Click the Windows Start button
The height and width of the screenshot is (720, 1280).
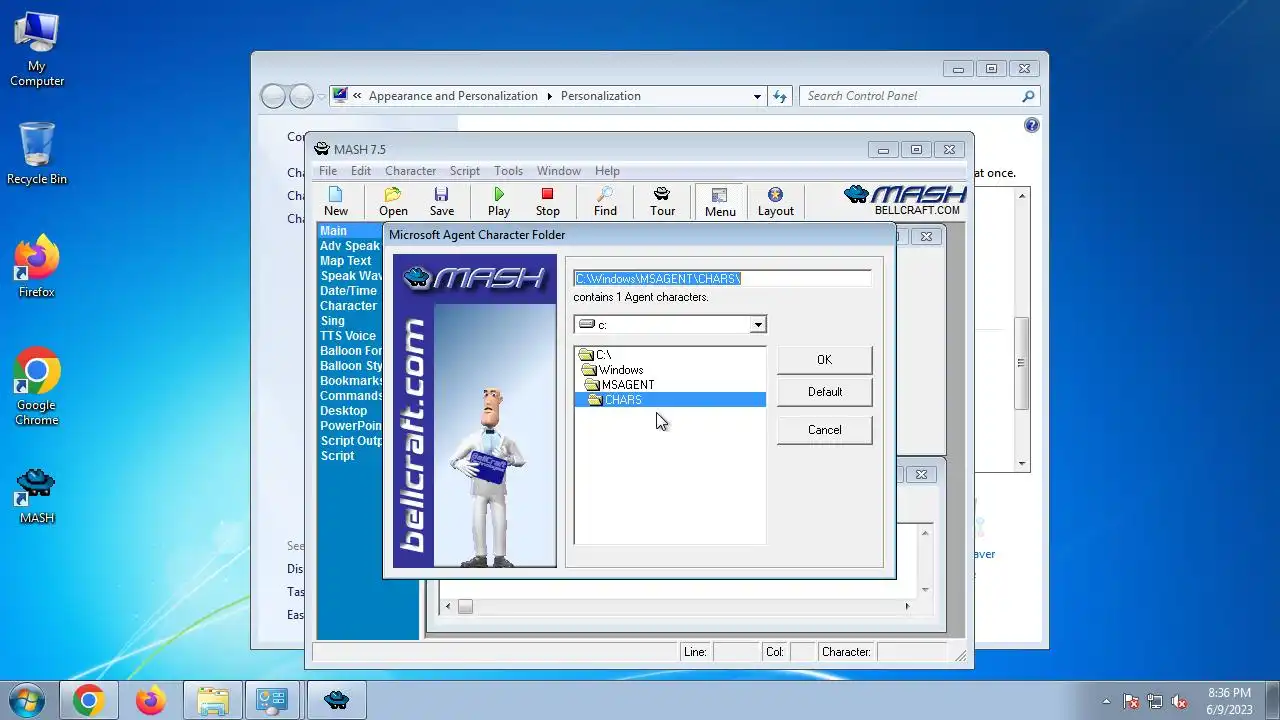point(27,700)
